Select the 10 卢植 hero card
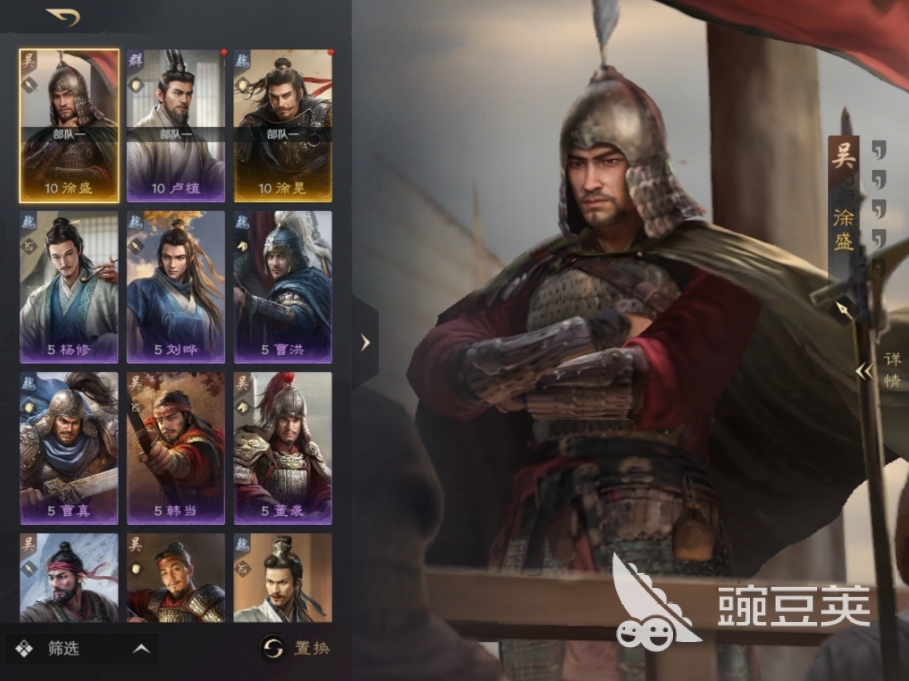 (176, 126)
